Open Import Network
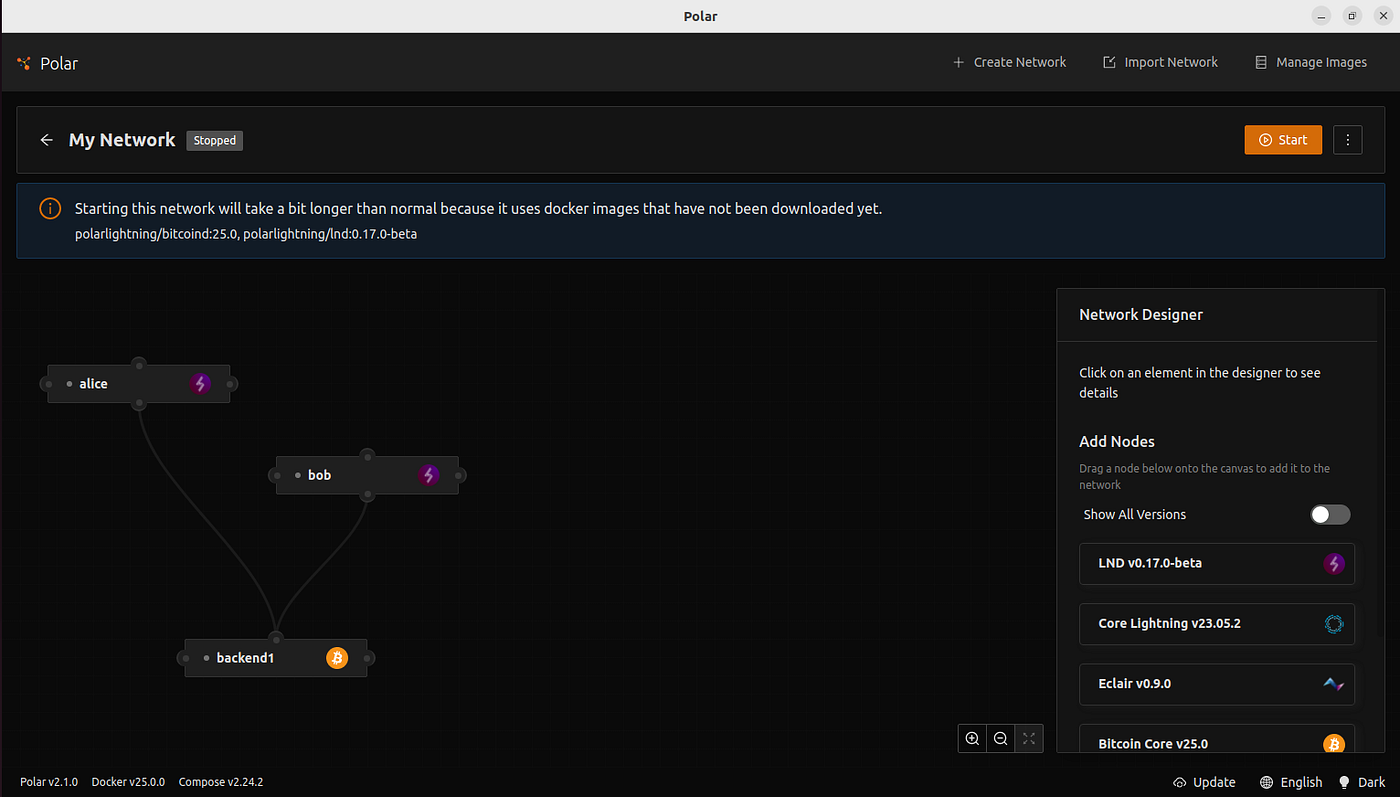This screenshot has width=1400, height=797. (1160, 62)
